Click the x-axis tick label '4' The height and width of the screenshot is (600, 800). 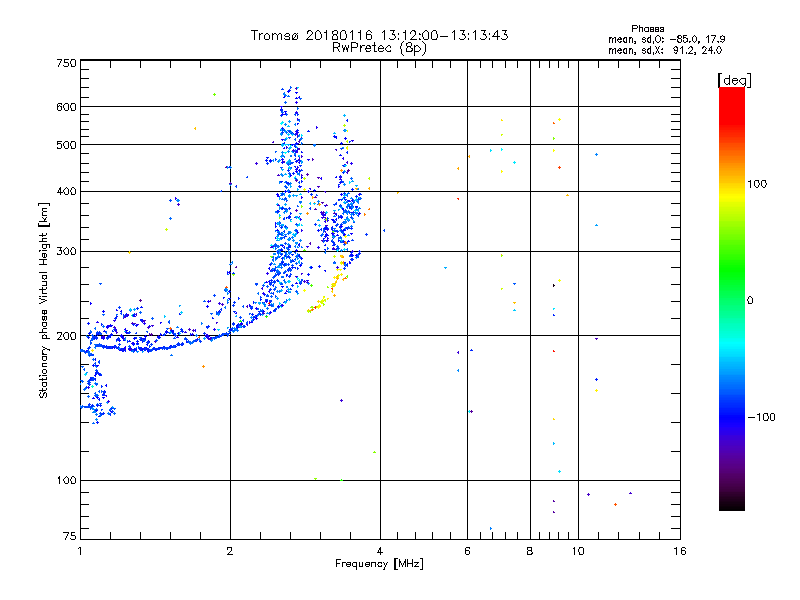pos(380,551)
